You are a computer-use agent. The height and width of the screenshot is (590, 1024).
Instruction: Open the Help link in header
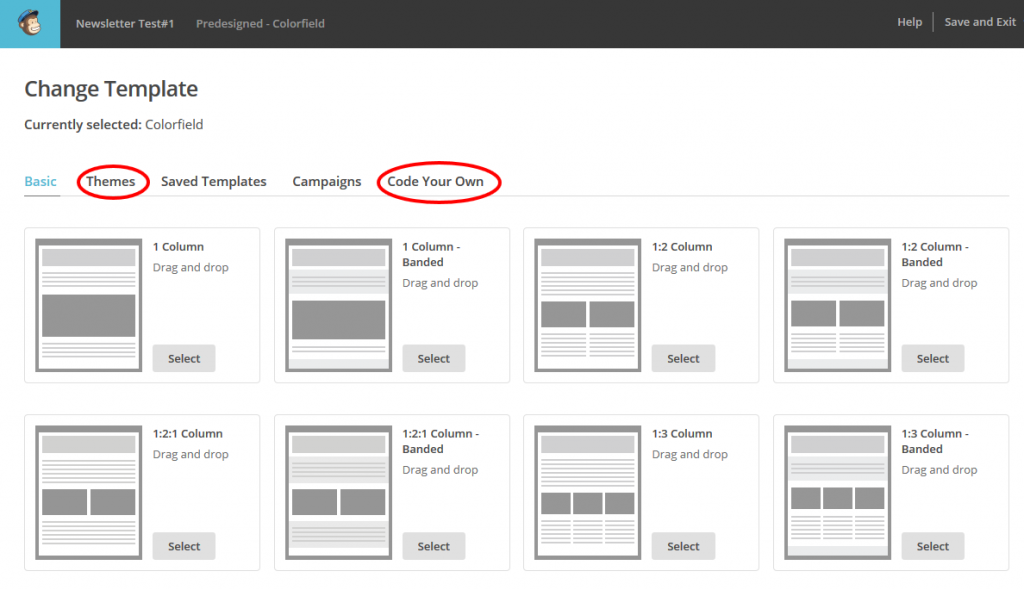click(x=909, y=22)
